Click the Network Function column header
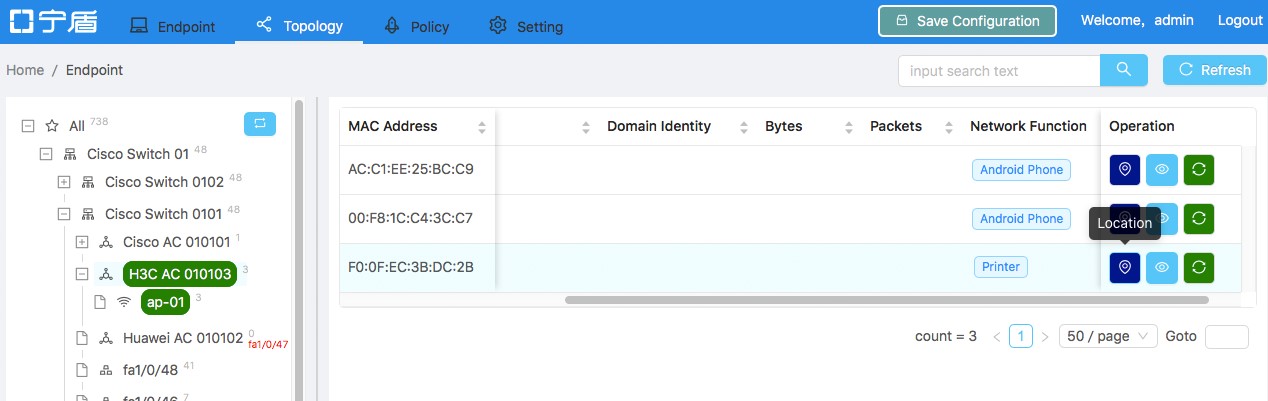Viewport: 1268px width, 401px height. [x=1028, y=126]
